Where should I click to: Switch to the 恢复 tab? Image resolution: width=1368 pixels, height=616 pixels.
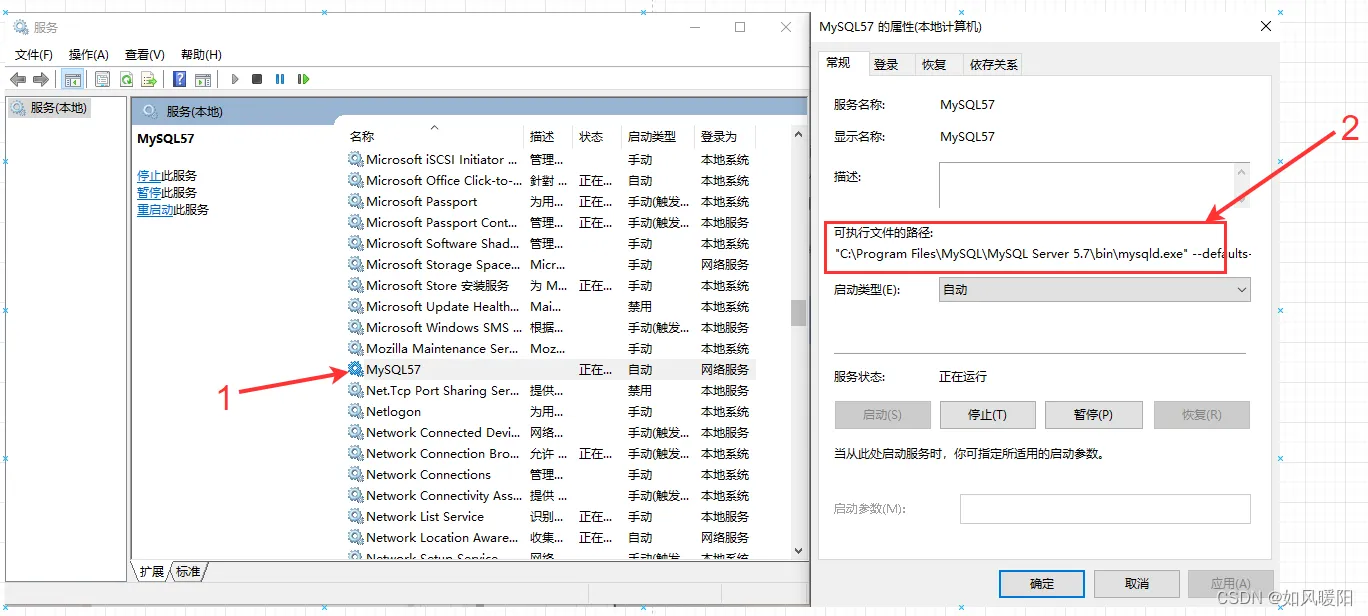(x=934, y=64)
